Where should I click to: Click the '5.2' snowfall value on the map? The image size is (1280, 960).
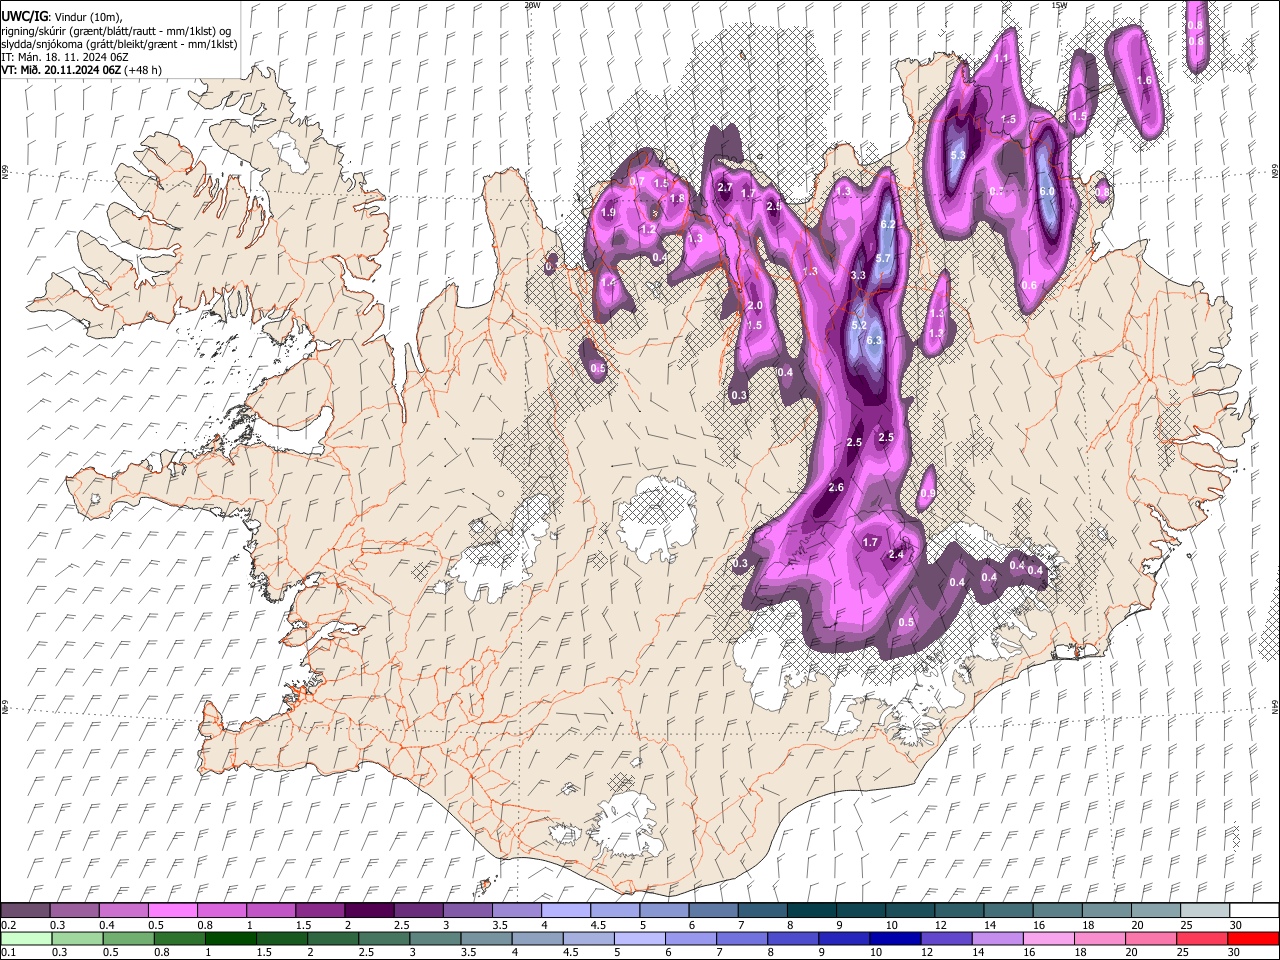pos(859,326)
